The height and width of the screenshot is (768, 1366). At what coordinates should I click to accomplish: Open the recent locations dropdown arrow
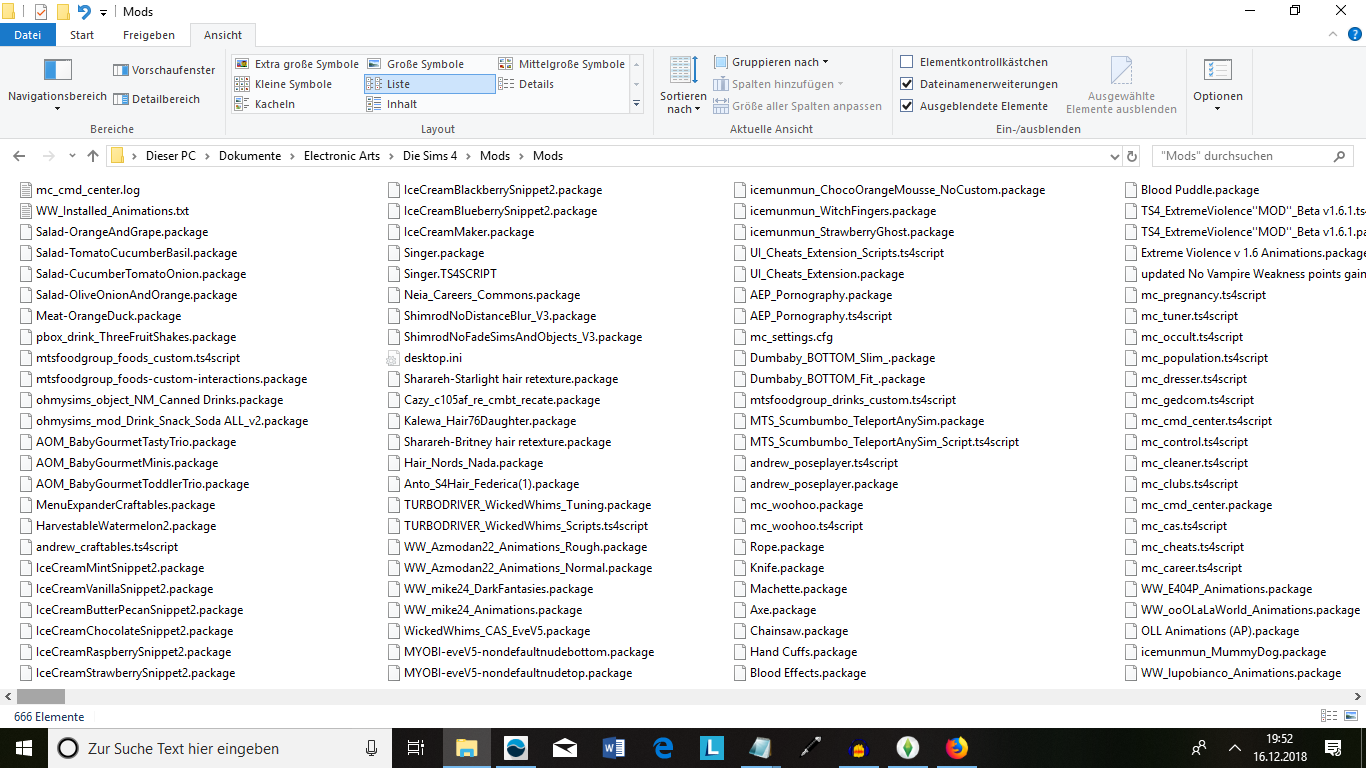(70, 156)
